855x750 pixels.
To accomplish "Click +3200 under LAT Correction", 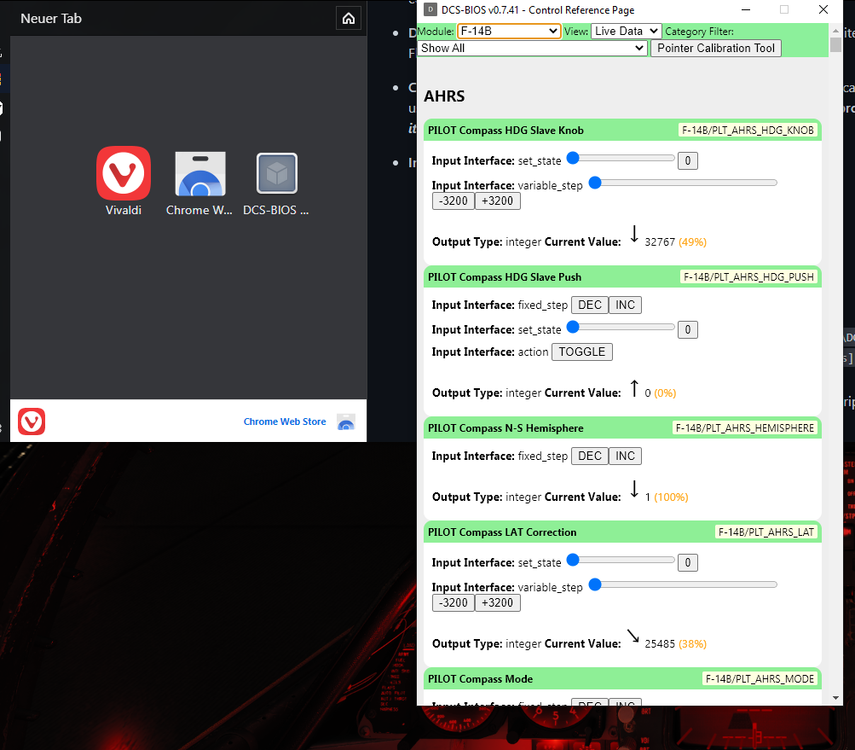I will 497,603.
